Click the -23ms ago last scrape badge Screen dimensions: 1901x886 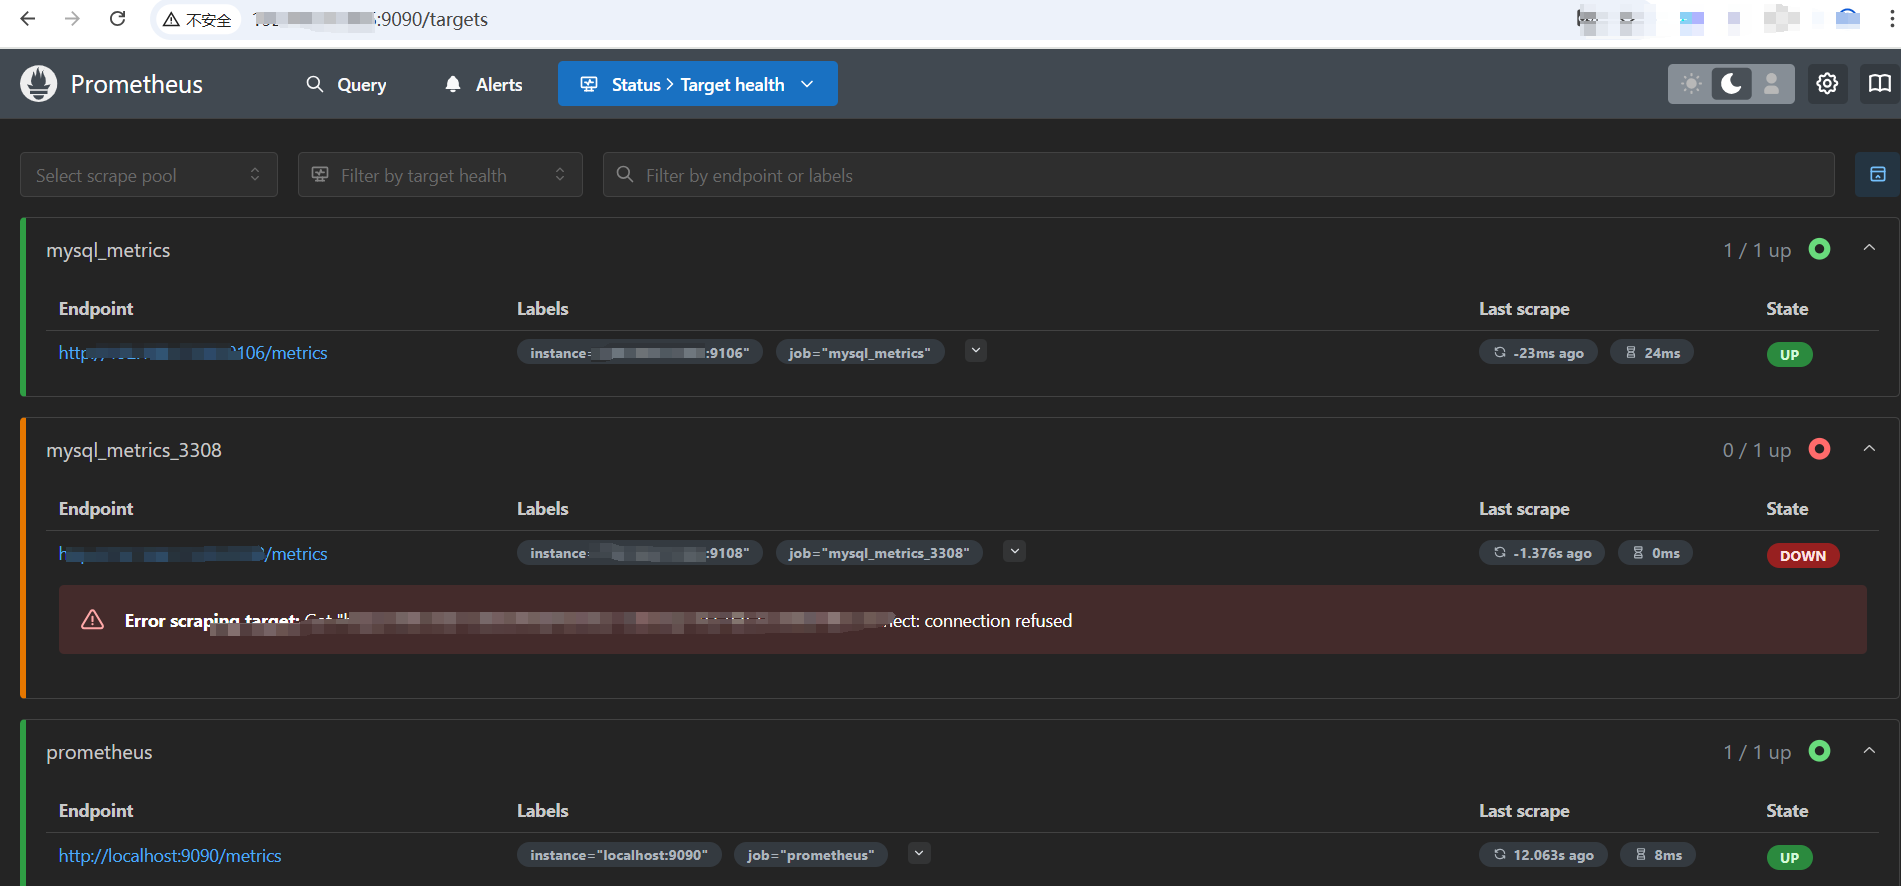1538,353
